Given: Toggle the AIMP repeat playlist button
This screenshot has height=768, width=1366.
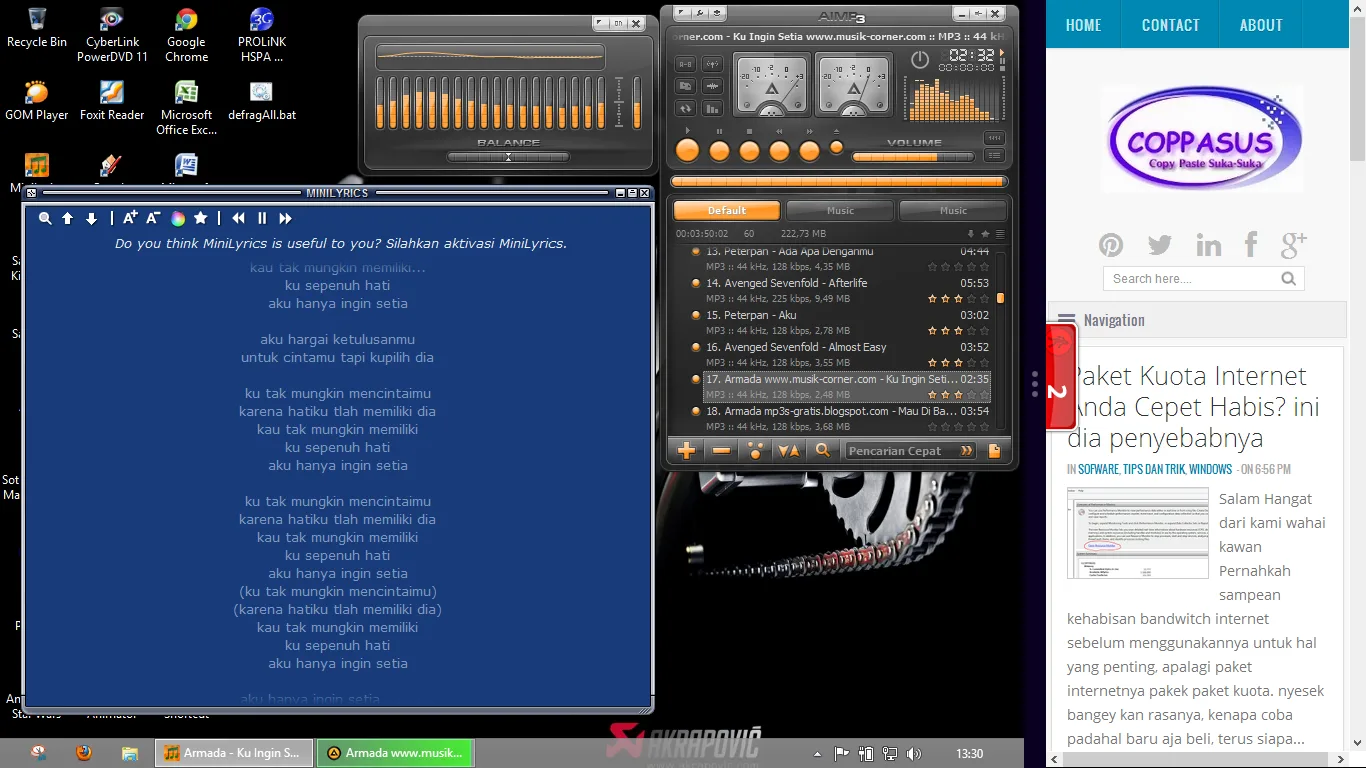Looking at the screenshot, I should [686, 108].
